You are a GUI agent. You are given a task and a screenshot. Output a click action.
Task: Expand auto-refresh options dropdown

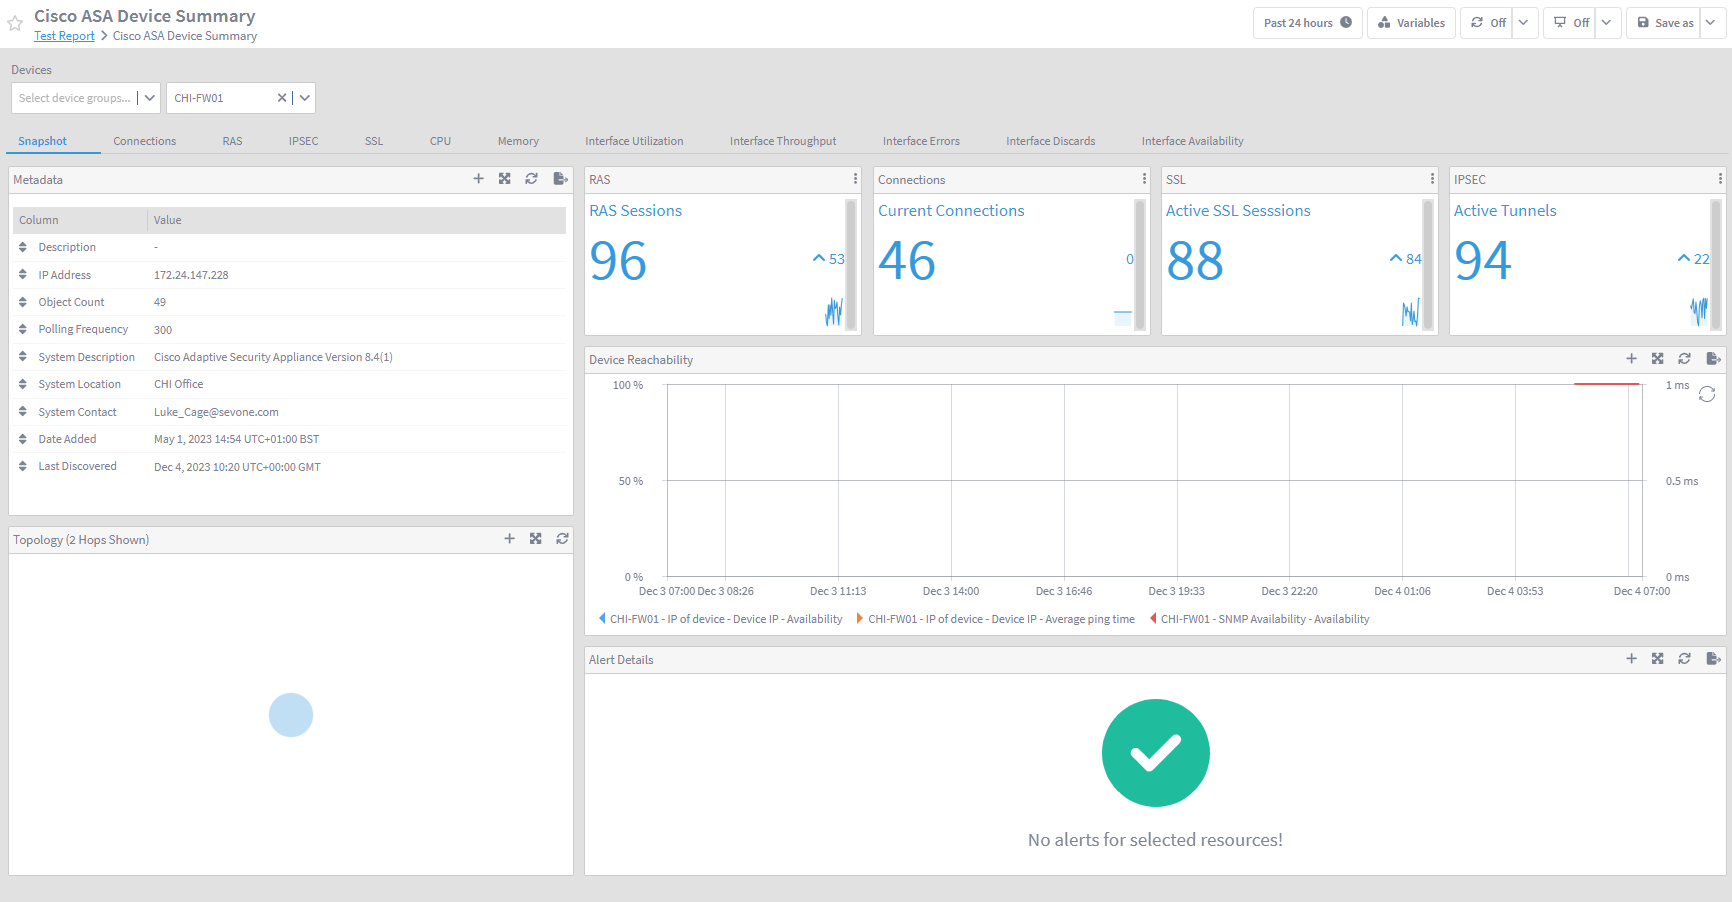pos(1524,23)
